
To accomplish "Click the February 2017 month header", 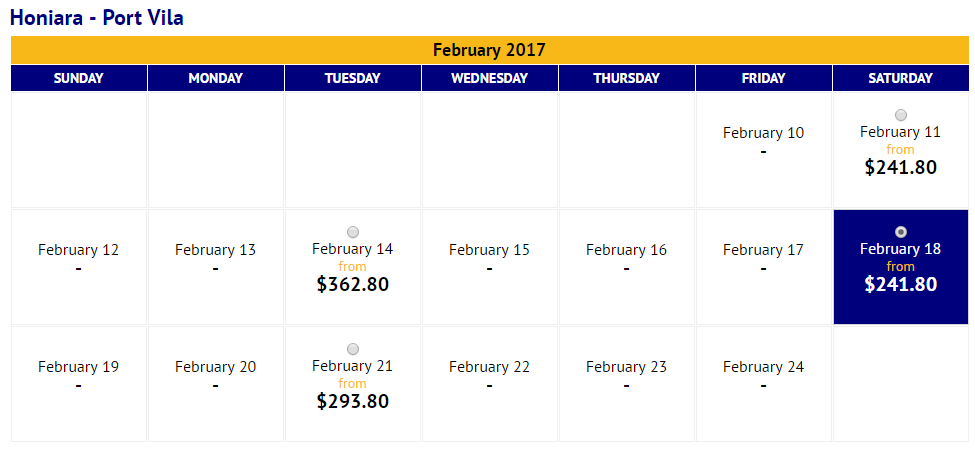I will tap(489, 50).
